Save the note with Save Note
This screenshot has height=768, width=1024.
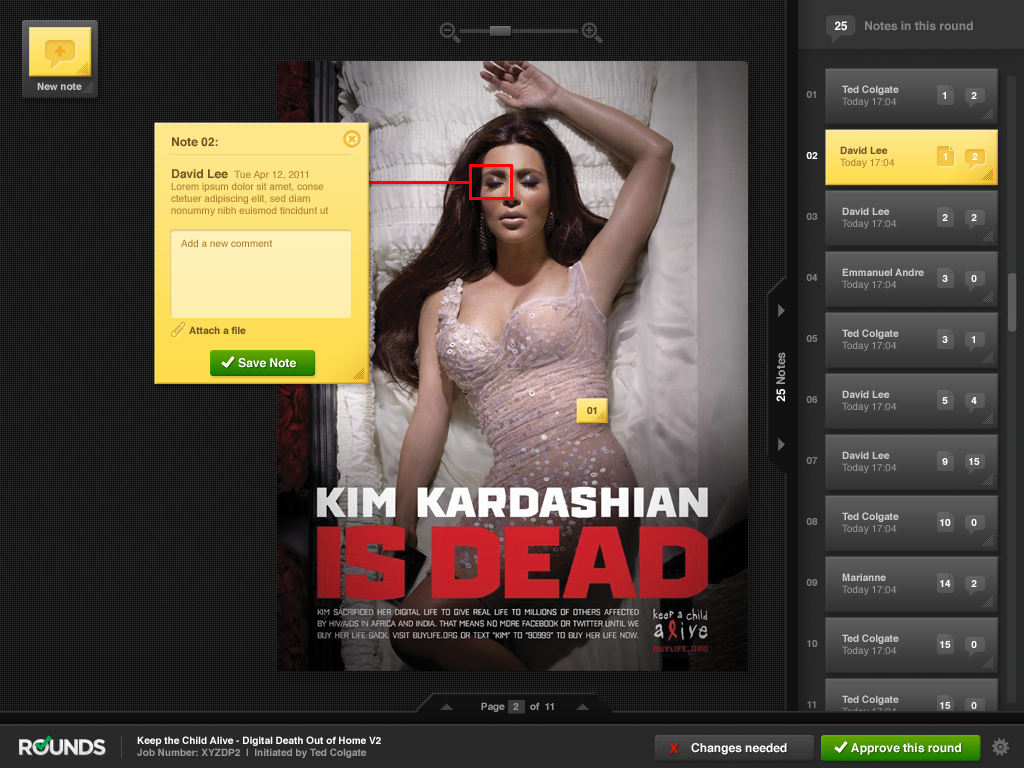tap(263, 362)
